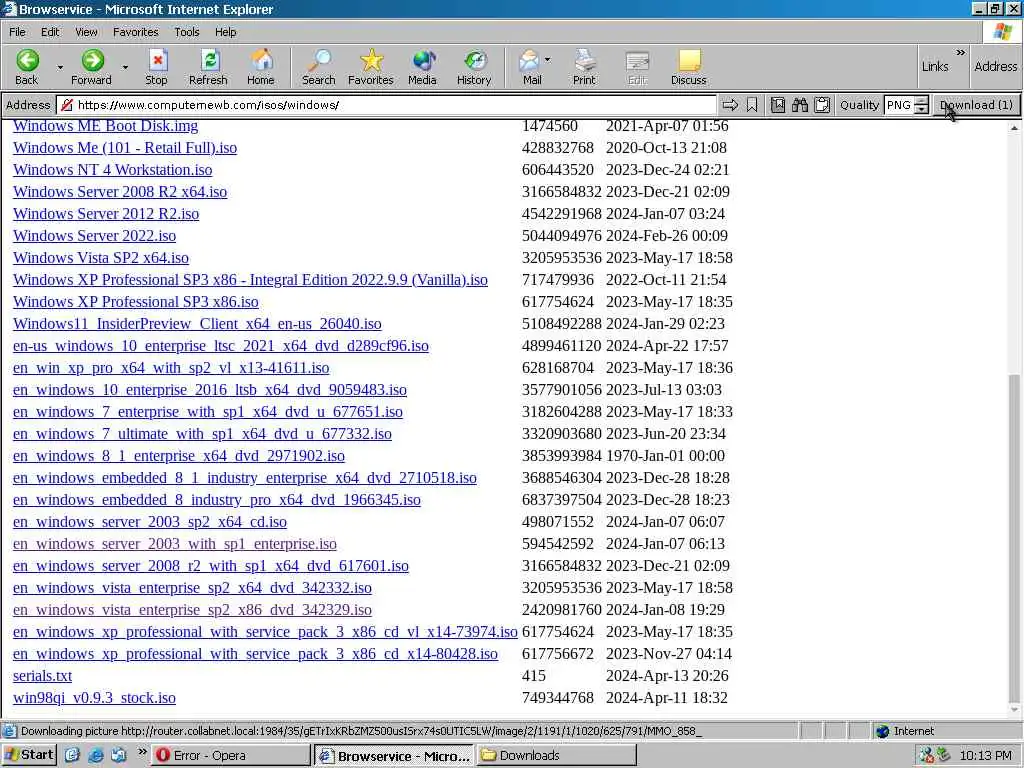Open the Edit menu
1024x768 pixels.
pyautogui.click(x=50, y=32)
